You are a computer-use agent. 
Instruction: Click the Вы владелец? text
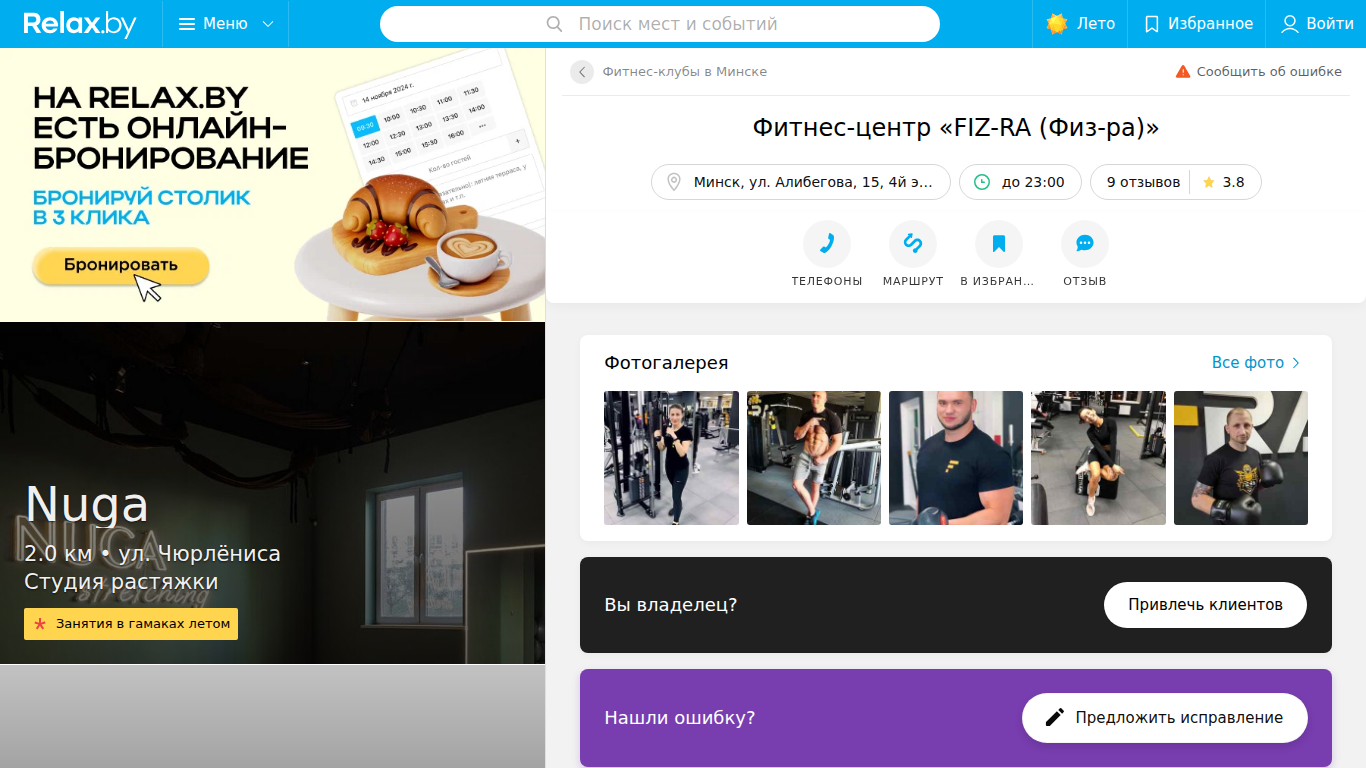pos(671,605)
